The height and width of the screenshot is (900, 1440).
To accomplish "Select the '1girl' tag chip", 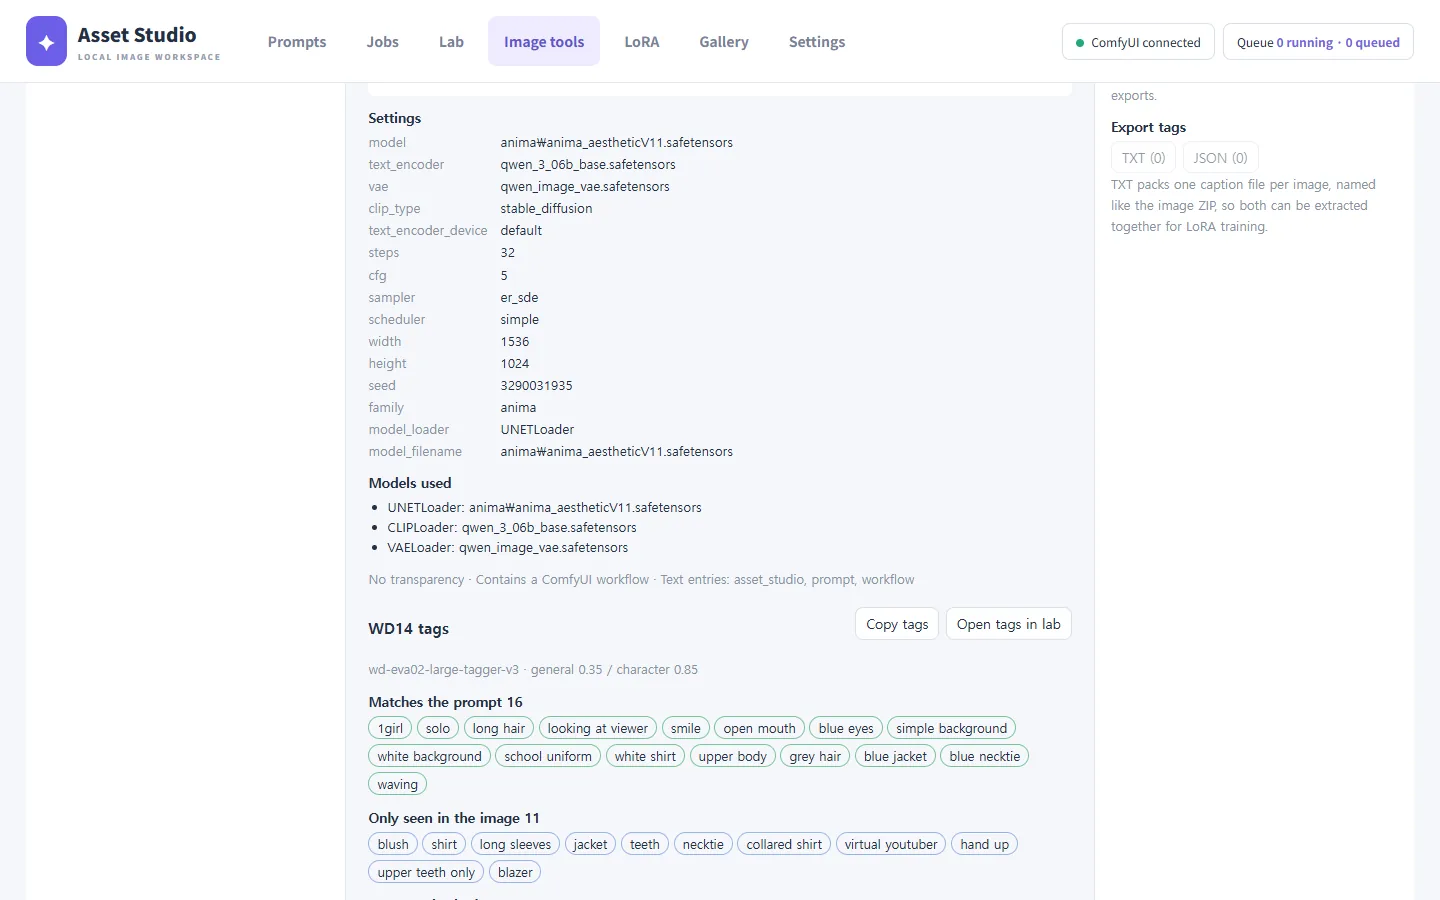I will point(390,728).
